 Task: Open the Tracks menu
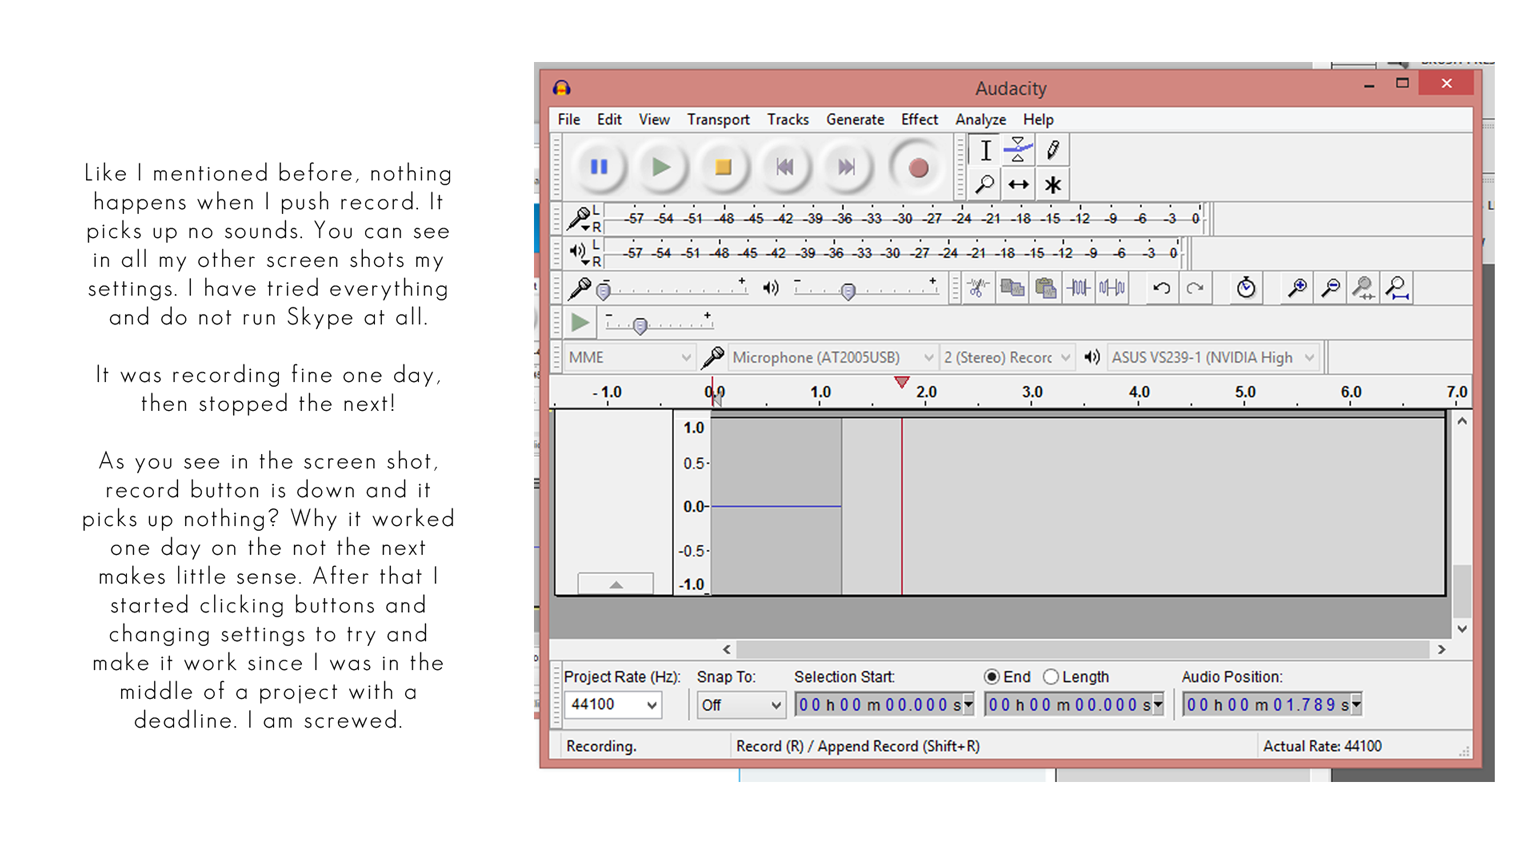tap(788, 119)
